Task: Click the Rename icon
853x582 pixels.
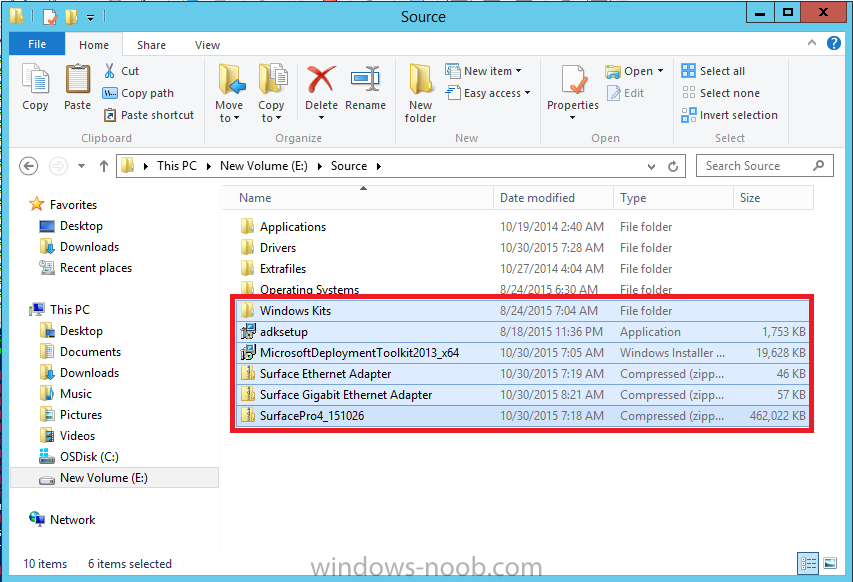Action: [365, 79]
